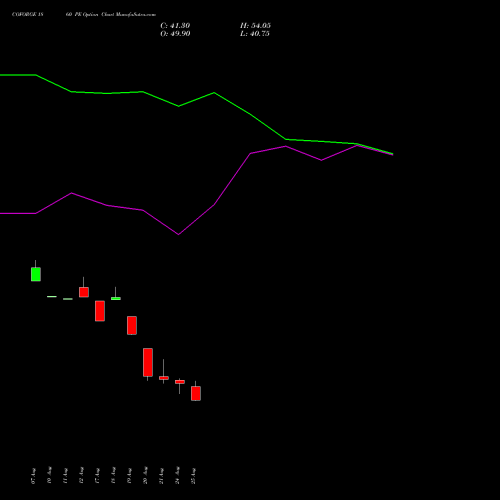
Task: Click the tall red candlestick for 20 Aug
Action: point(148,362)
